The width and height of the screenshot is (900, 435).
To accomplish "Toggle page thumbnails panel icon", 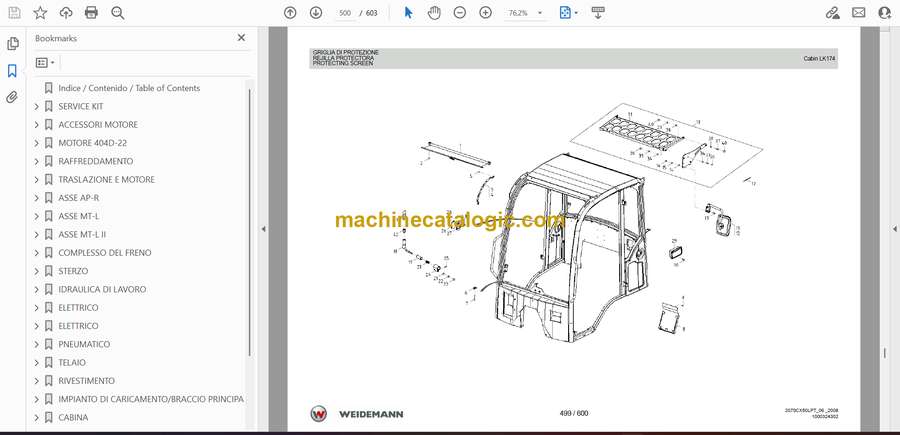I will (13, 44).
